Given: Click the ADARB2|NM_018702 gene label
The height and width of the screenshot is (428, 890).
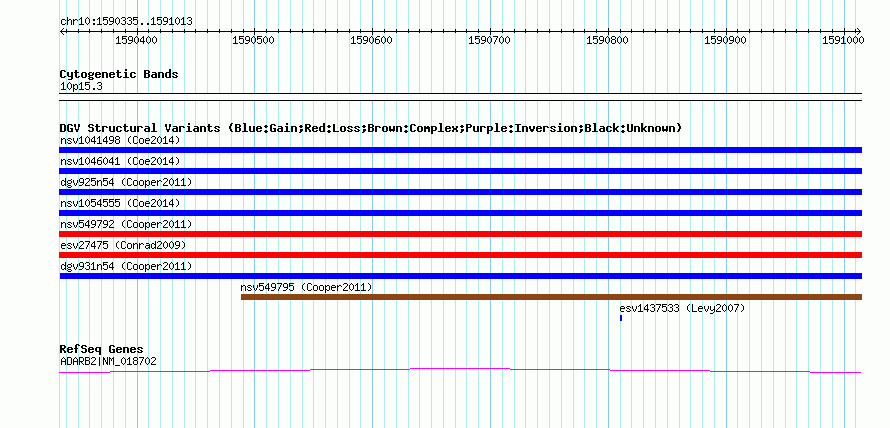Looking at the screenshot, I should [x=108, y=361].
